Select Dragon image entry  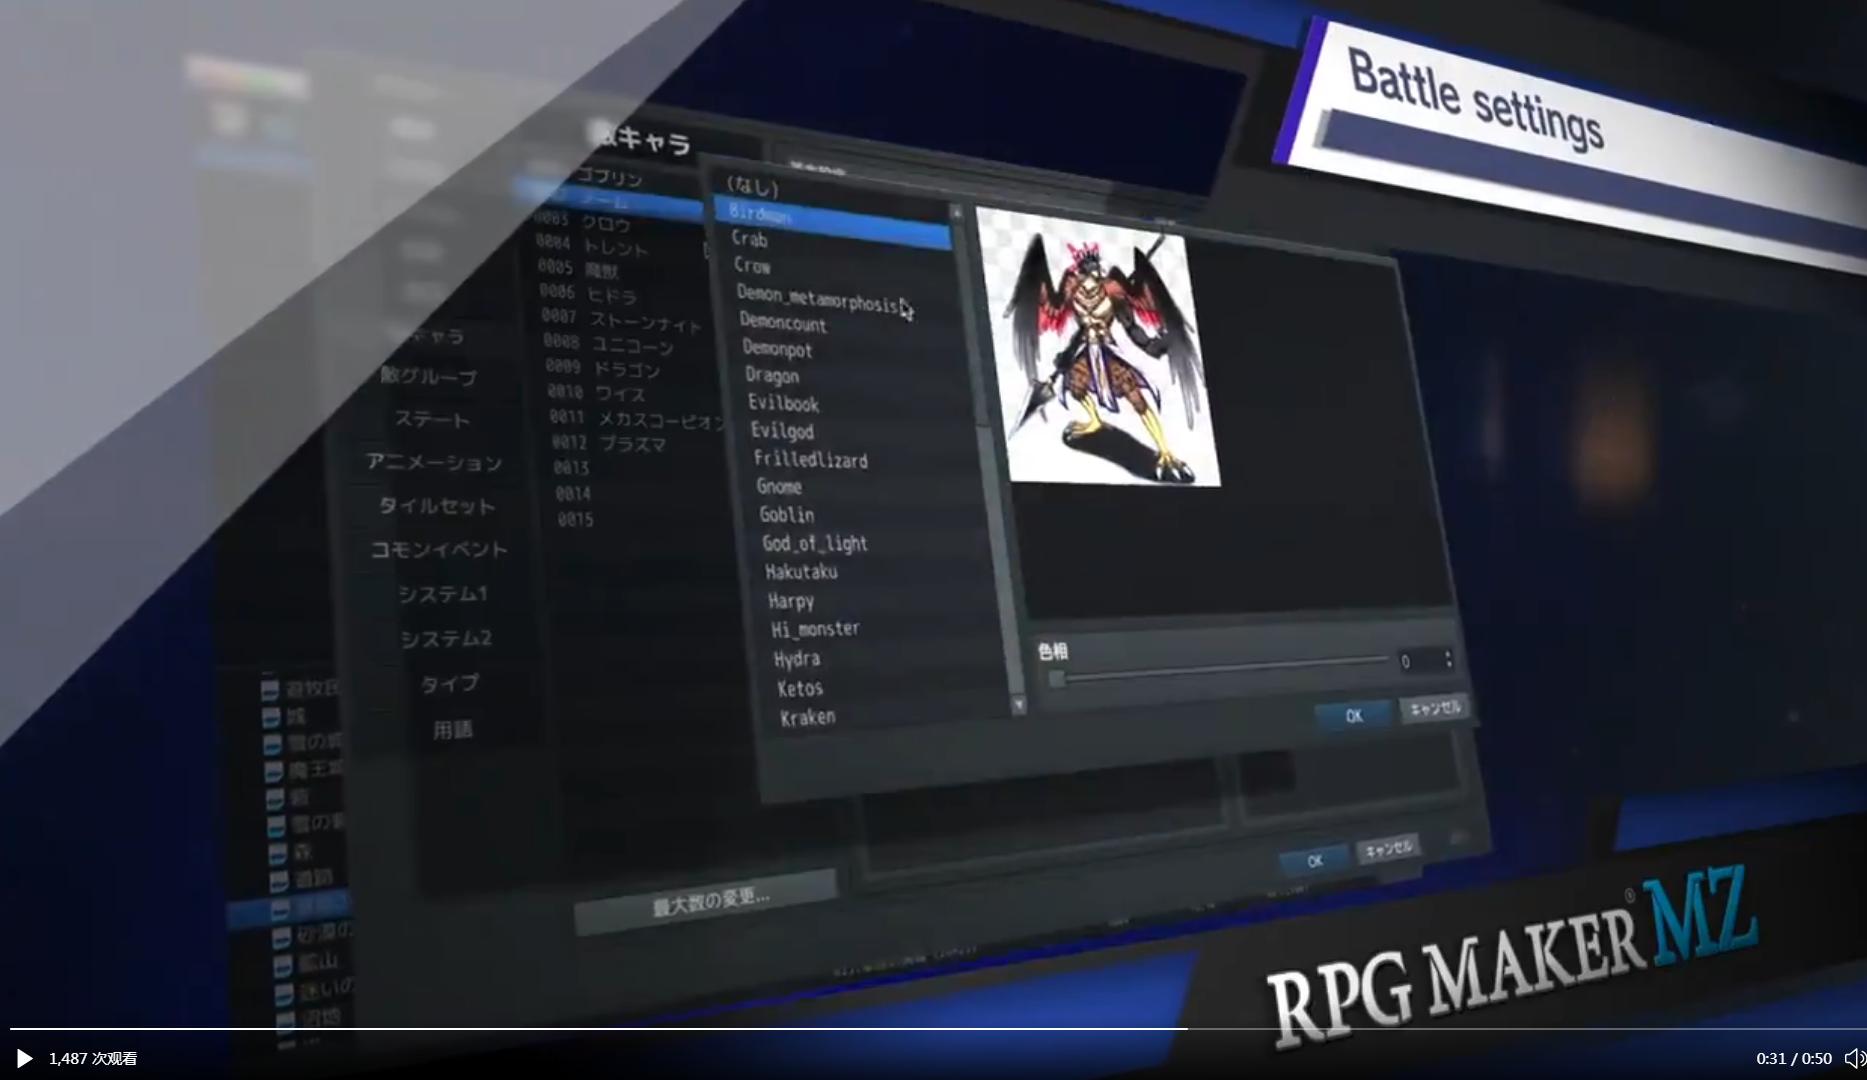(772, 376)
